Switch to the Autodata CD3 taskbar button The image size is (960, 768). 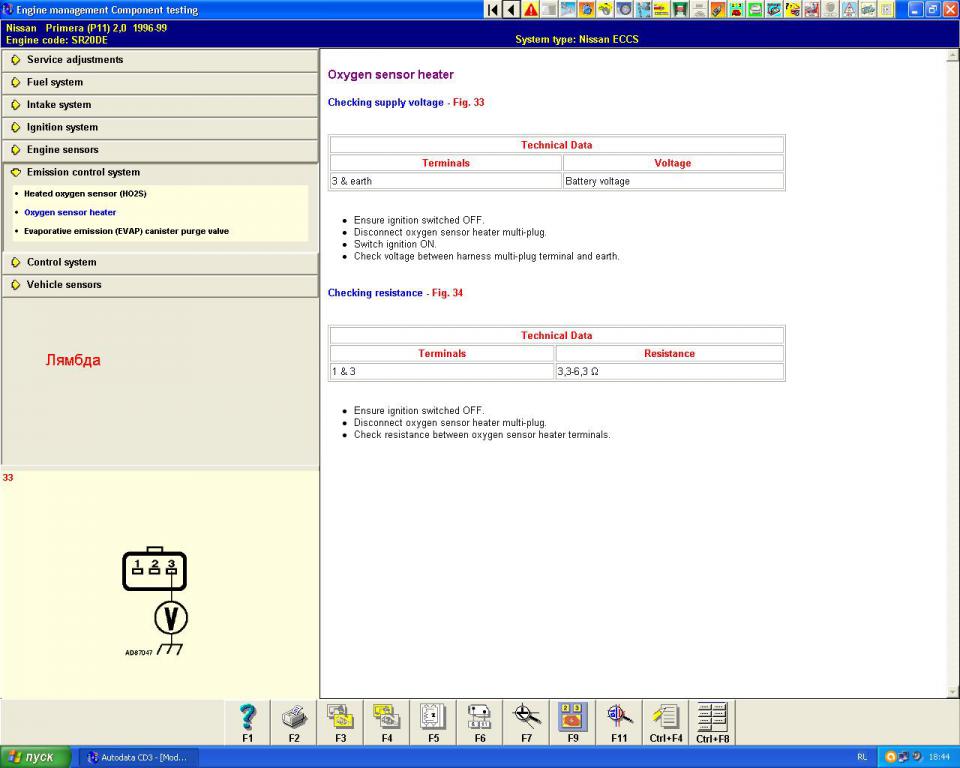tap(138, 757)
